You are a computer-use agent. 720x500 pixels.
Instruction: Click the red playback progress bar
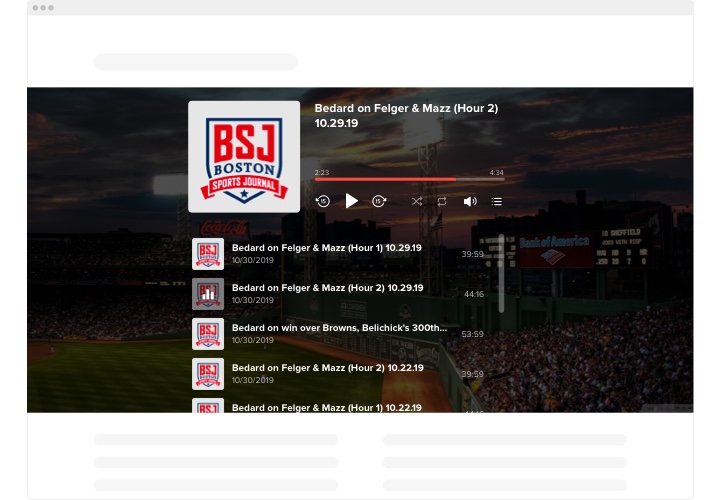(385, 180)
